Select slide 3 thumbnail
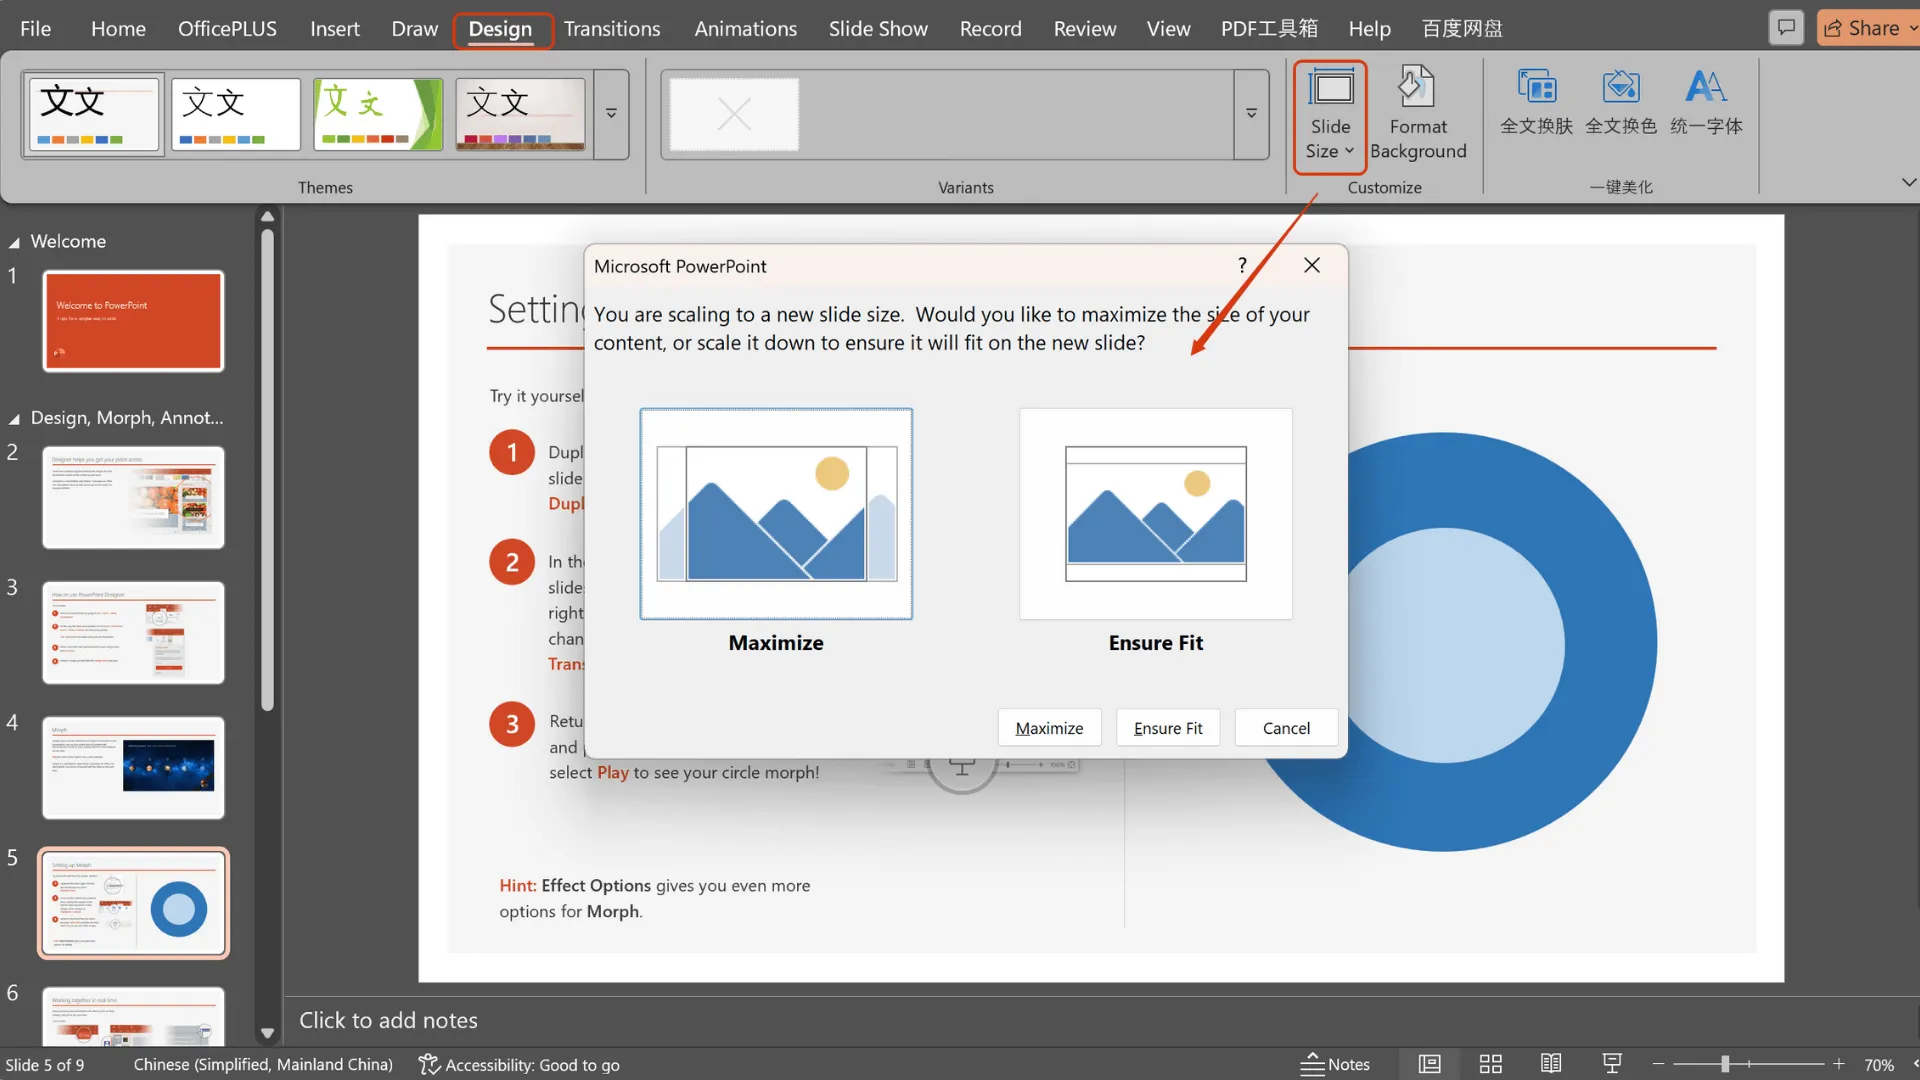1920x1080 pixels. pos(133,632)
